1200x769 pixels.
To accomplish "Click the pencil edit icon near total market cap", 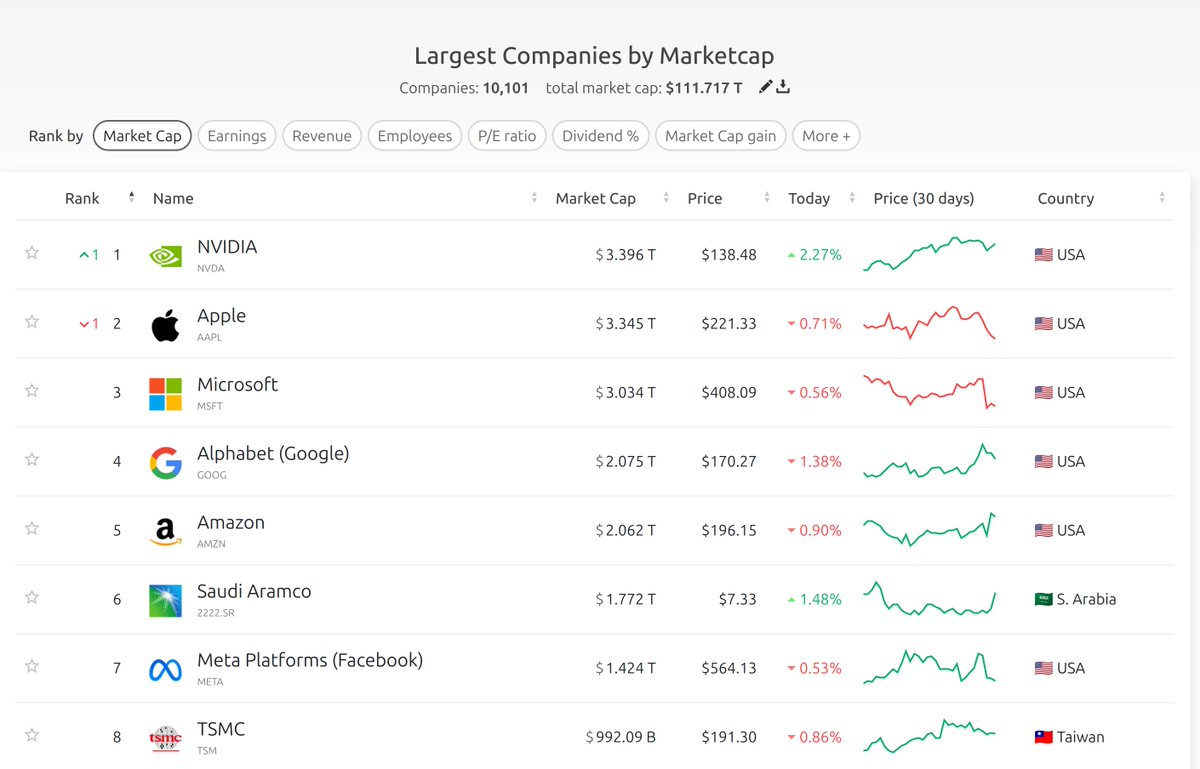I will (x=766, y=87).
